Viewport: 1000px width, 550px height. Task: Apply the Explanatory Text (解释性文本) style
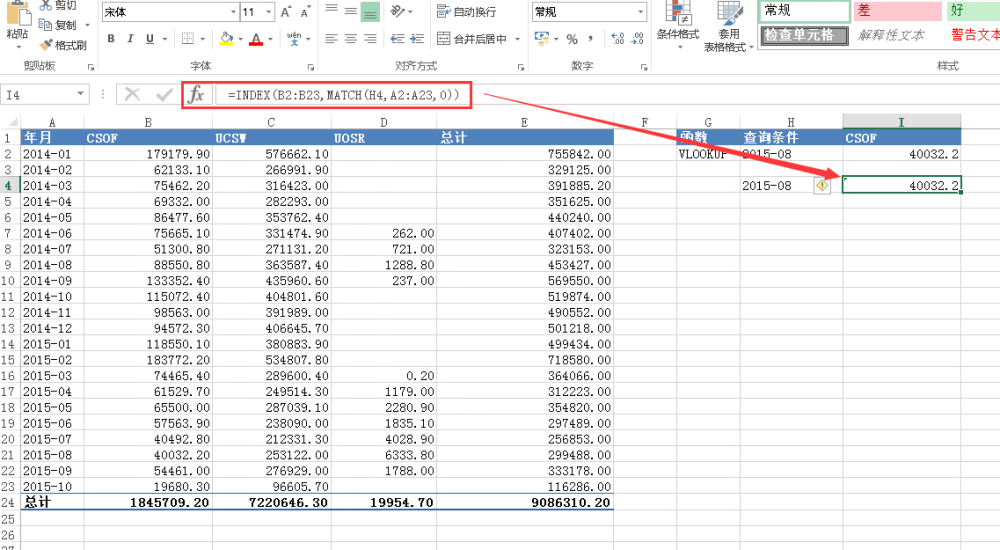point(897,35)
